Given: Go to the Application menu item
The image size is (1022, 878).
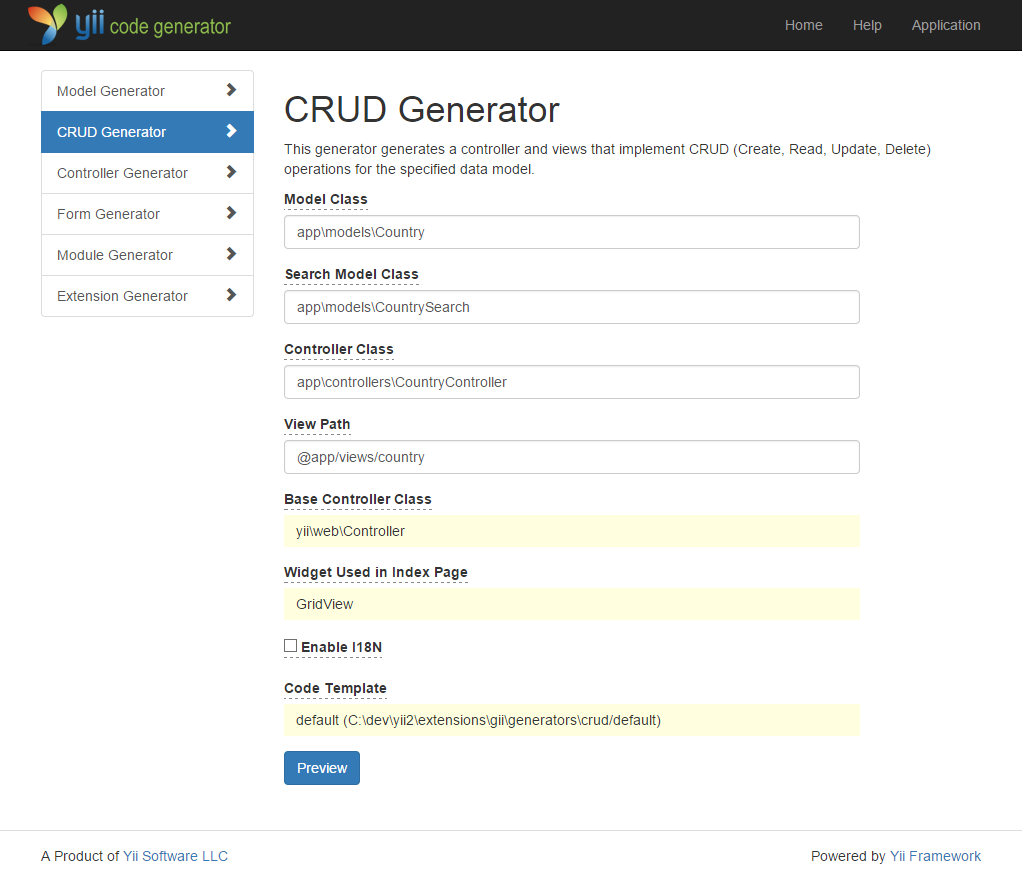Looking at the screenshot, I should pyautogui.click(x=945, y=25).
